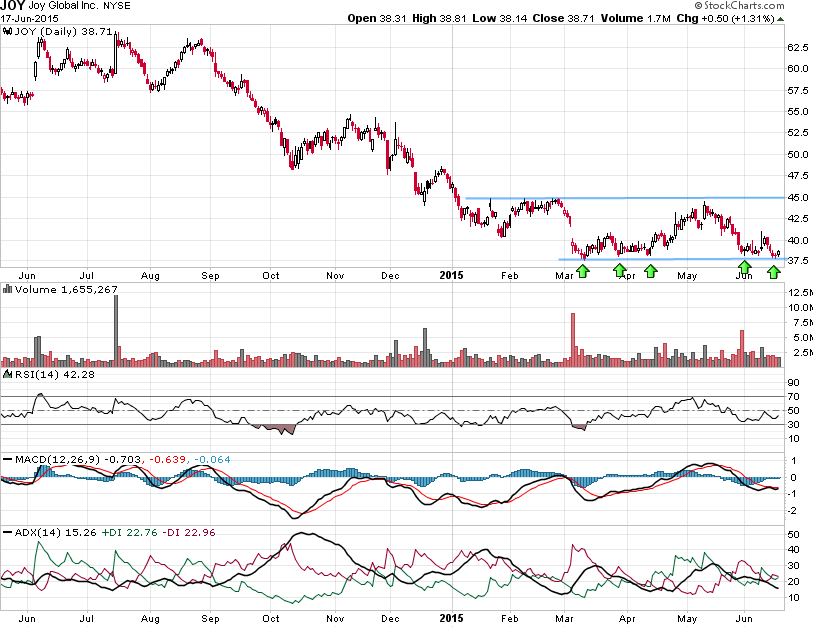Click the 20 level on the ADX axis
This screenshot has height=627, width=813.
(793, 581)
